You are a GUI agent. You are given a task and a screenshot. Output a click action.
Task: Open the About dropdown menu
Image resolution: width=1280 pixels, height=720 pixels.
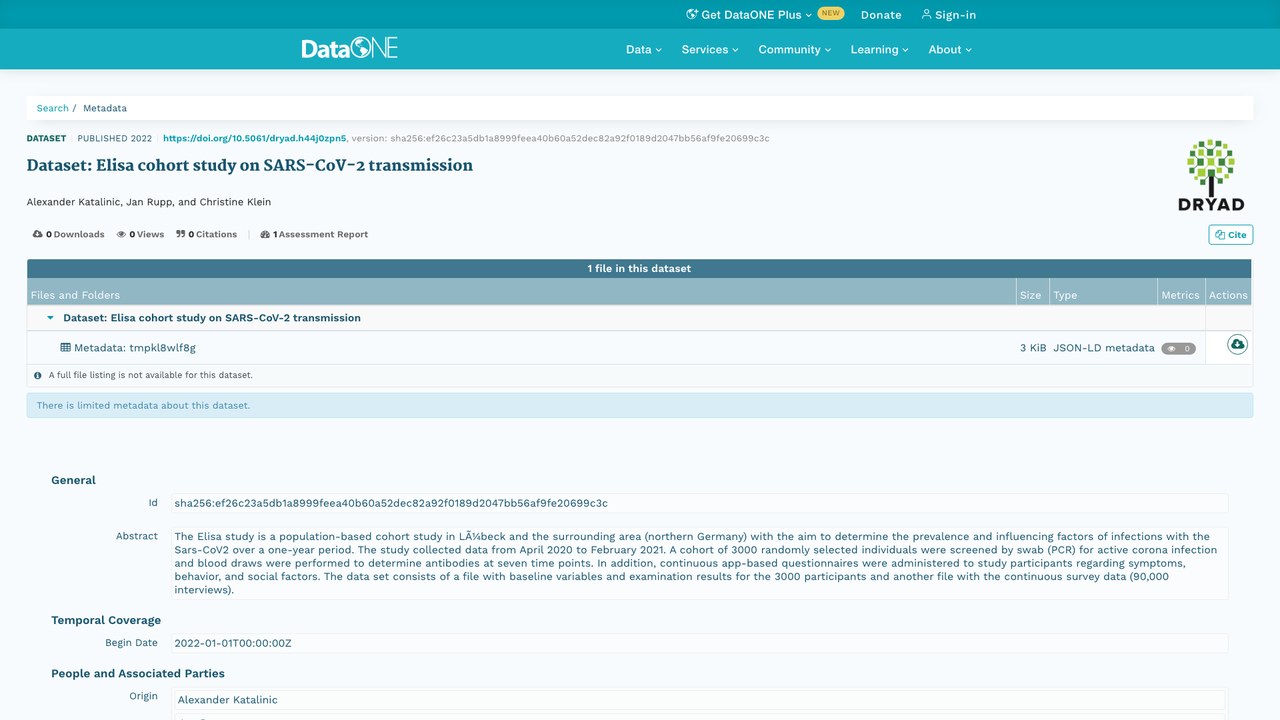(950, 49)
